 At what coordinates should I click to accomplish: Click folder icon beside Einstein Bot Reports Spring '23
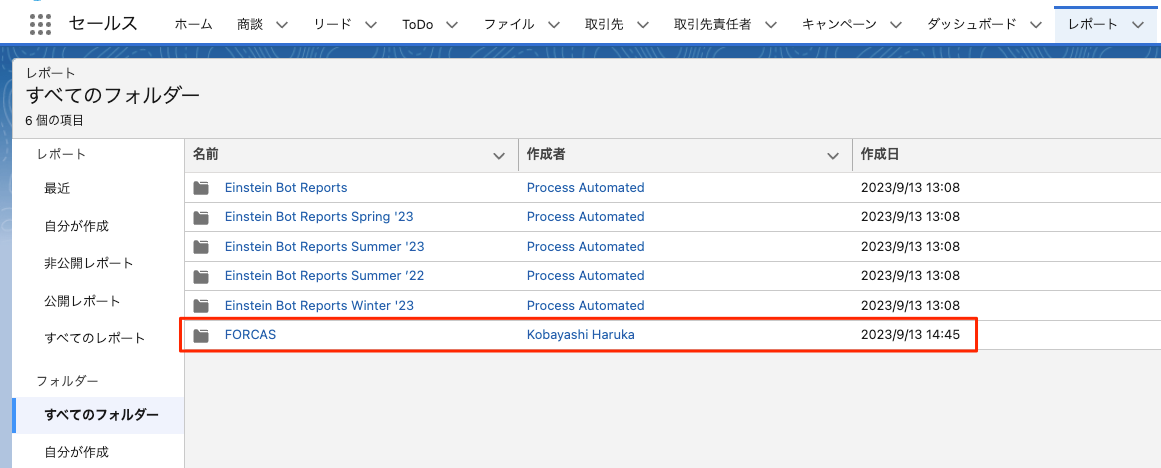tap(202, 217)
